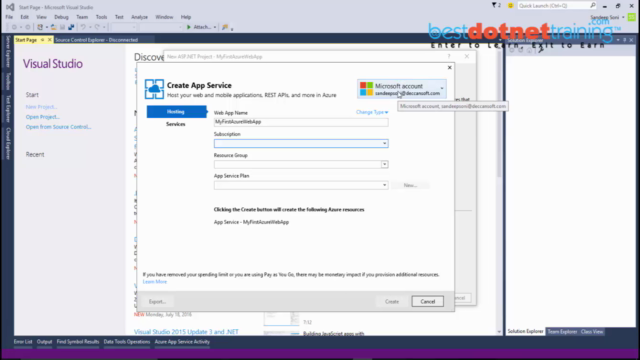Click the Cancel button

[427, 302]
